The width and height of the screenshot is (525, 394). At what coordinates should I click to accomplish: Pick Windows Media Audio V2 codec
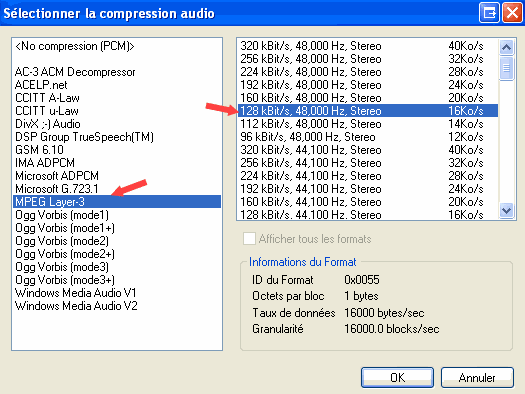coord(117,306)
